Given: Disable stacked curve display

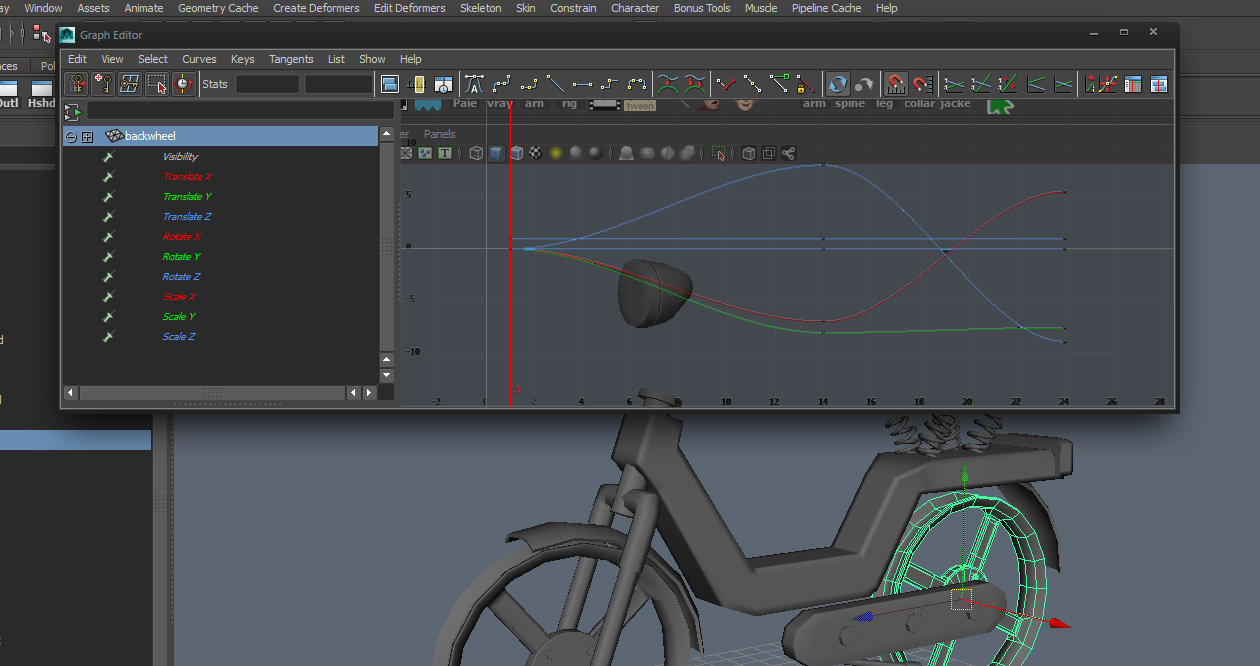Looking at the screenshot, I should click(1063, 84).
